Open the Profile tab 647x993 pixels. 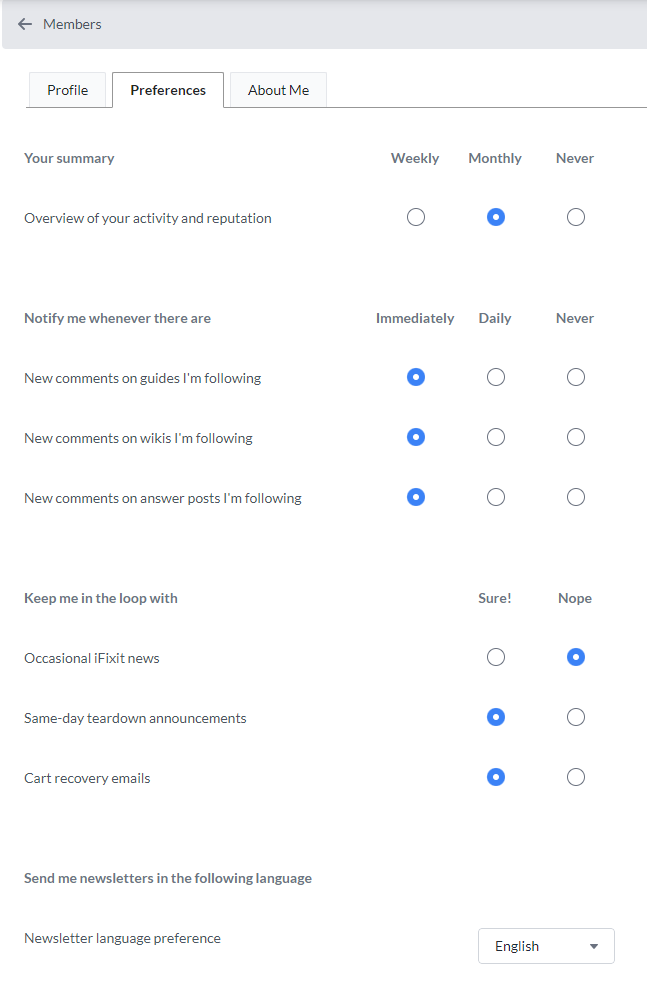point(68,90)
